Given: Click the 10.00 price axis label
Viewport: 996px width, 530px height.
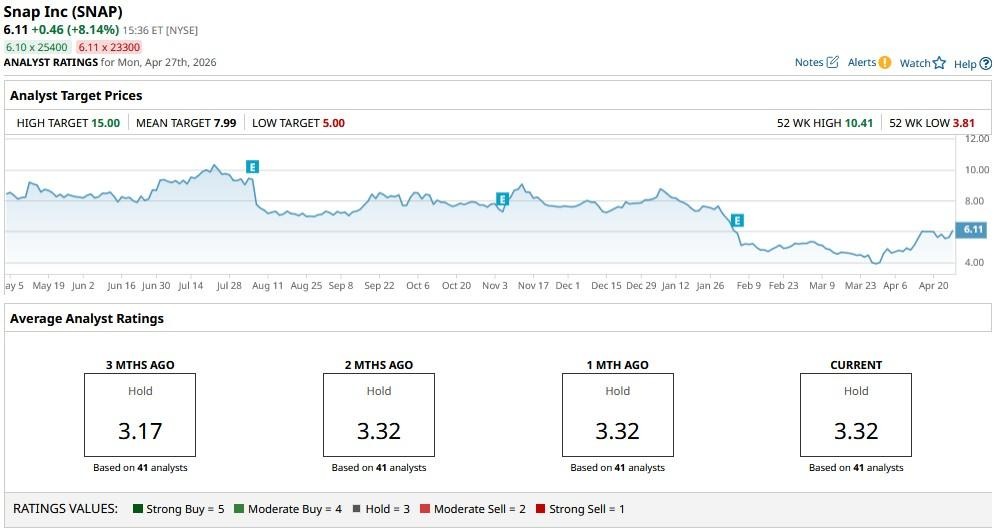Looking at the screenshot, I should click(977, 170).
